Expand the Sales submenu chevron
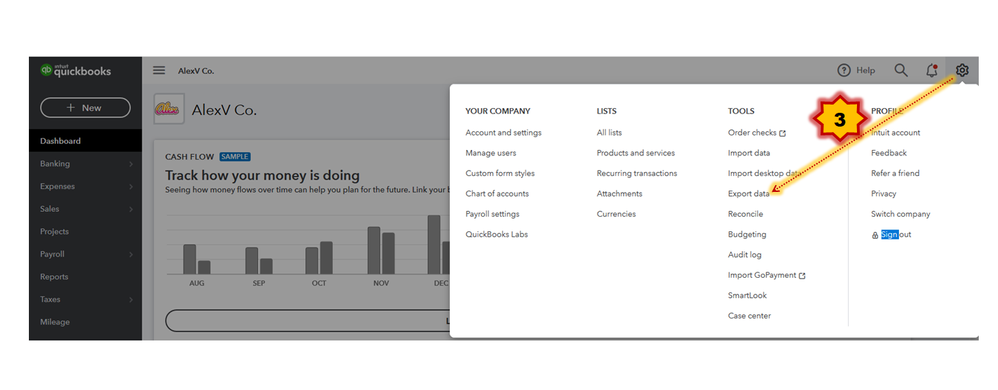The image size is (998, 390). pos(130,209)
